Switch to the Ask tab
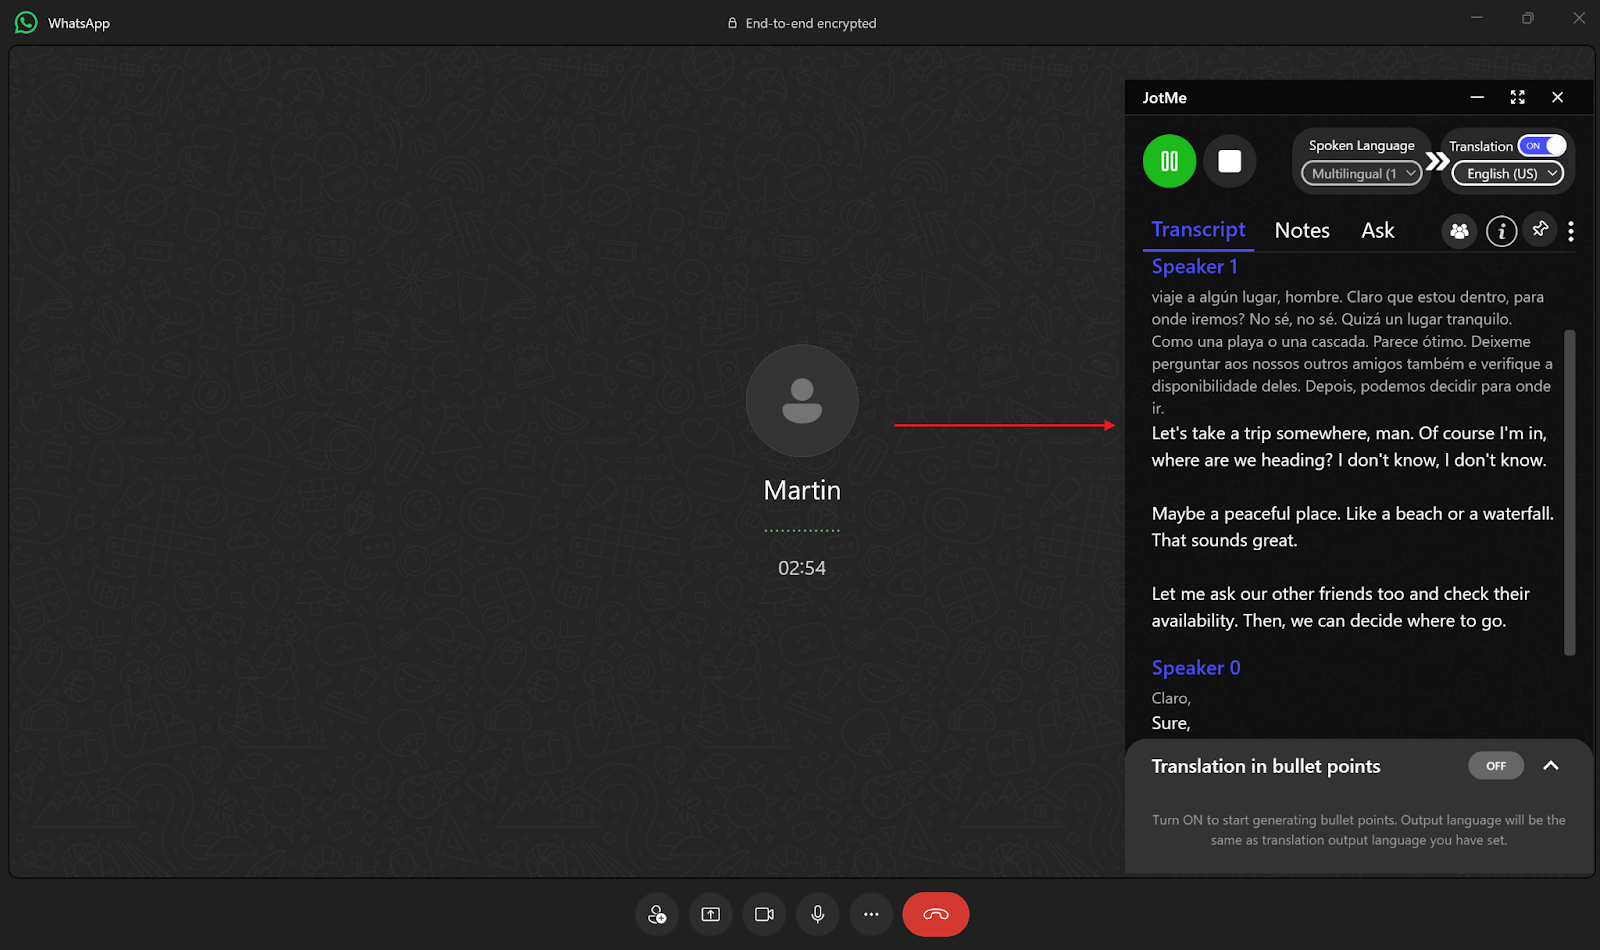The height and width of the screenshot is (950, 1600). (1377, 231)
